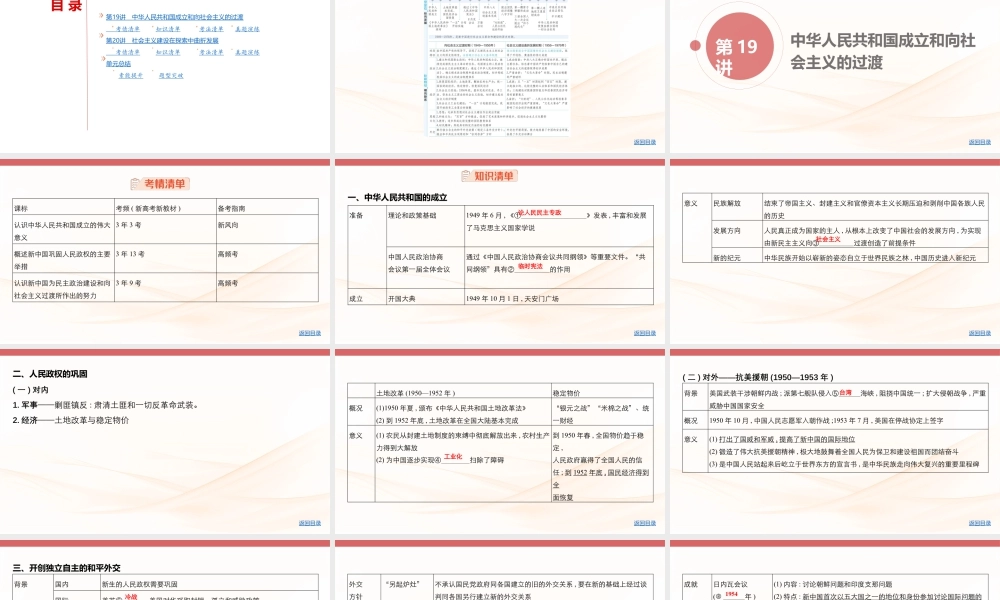Click the clipboard icon in 考情清单 badge
This screenshot has height=600, width=1000.
point(135,184)
